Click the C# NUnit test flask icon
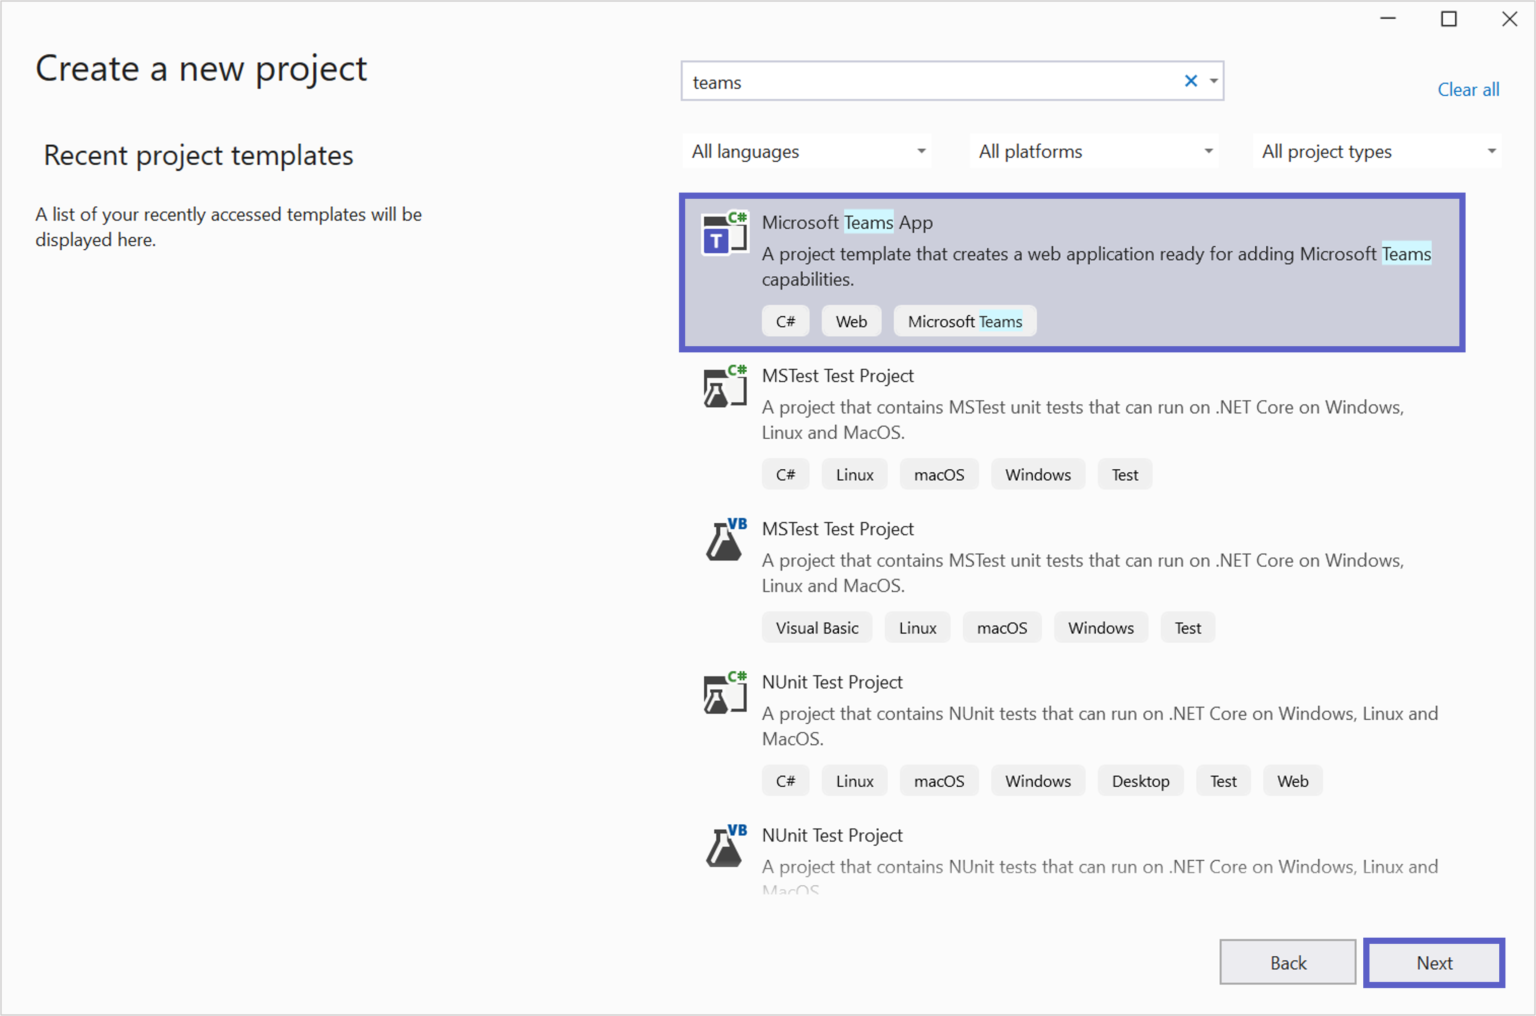The height and width of the screenshot is (1016, 1536). 724,693
